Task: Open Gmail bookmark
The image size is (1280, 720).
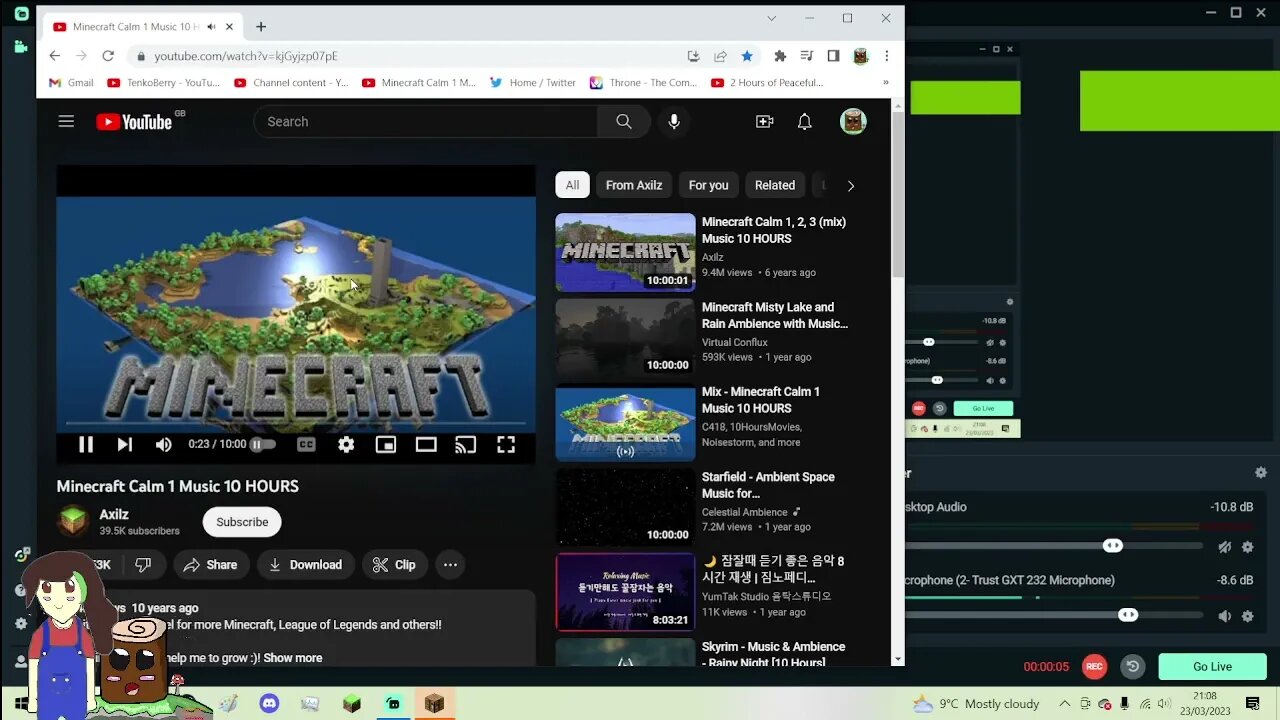Action: pos(71,83)
